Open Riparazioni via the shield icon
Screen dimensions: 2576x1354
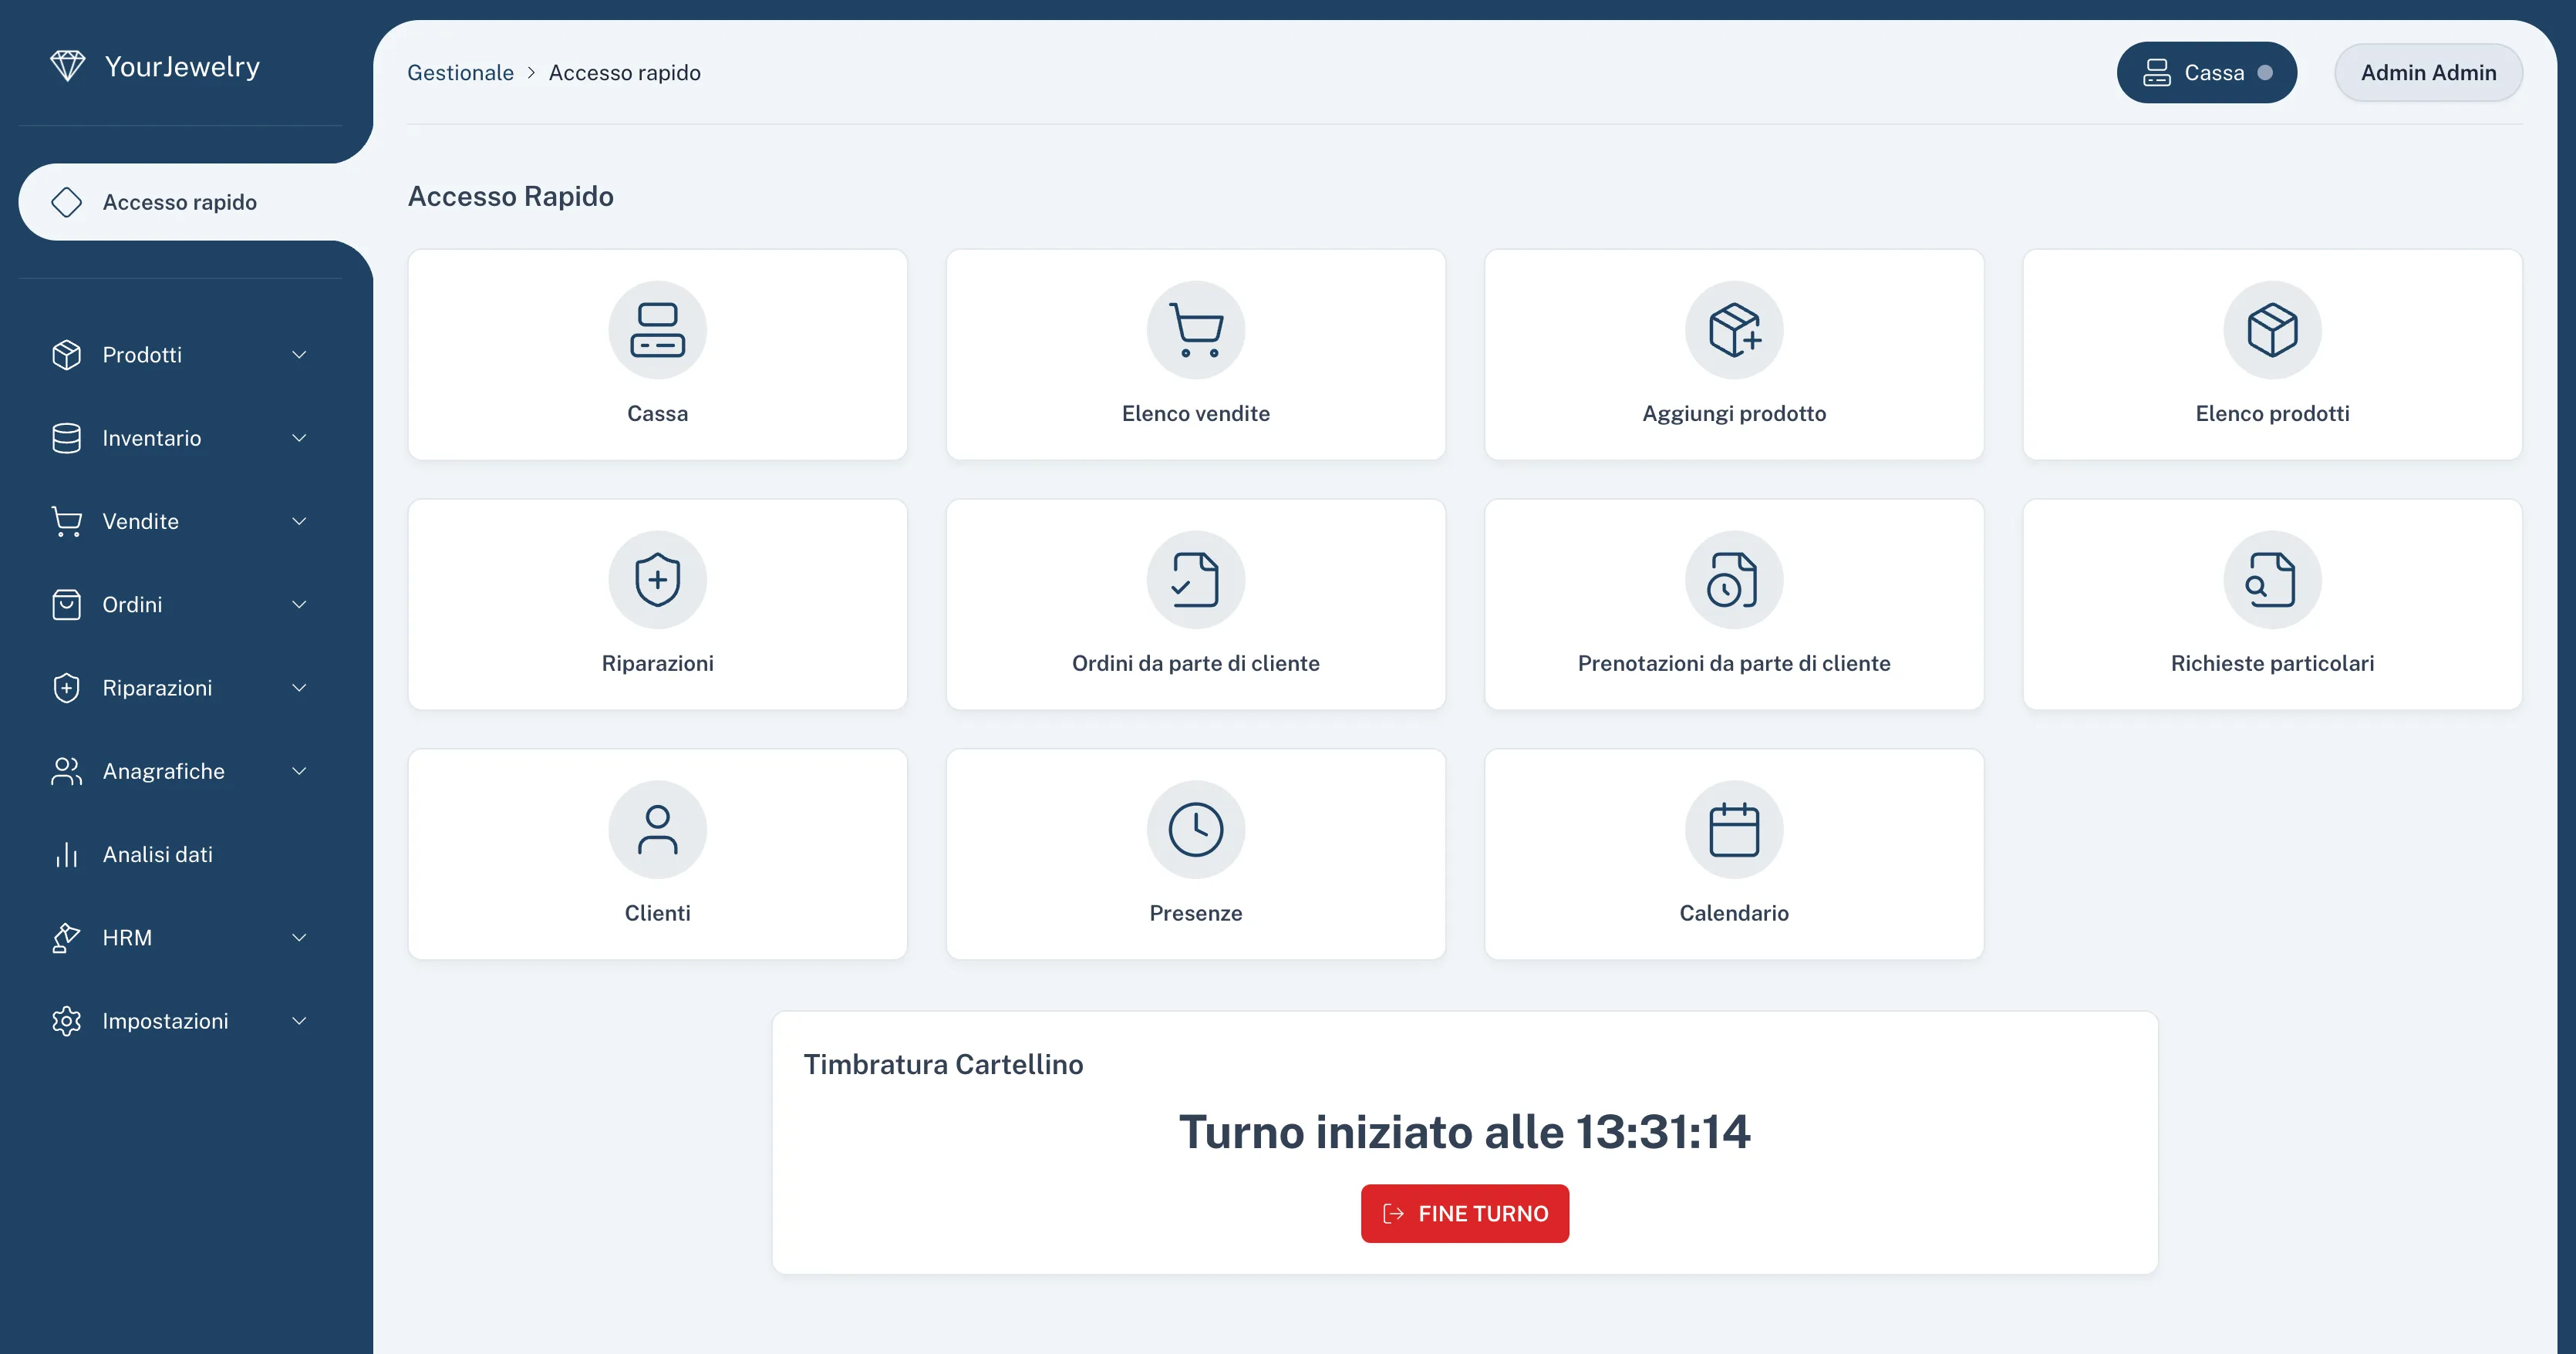[x=657, y=580]
